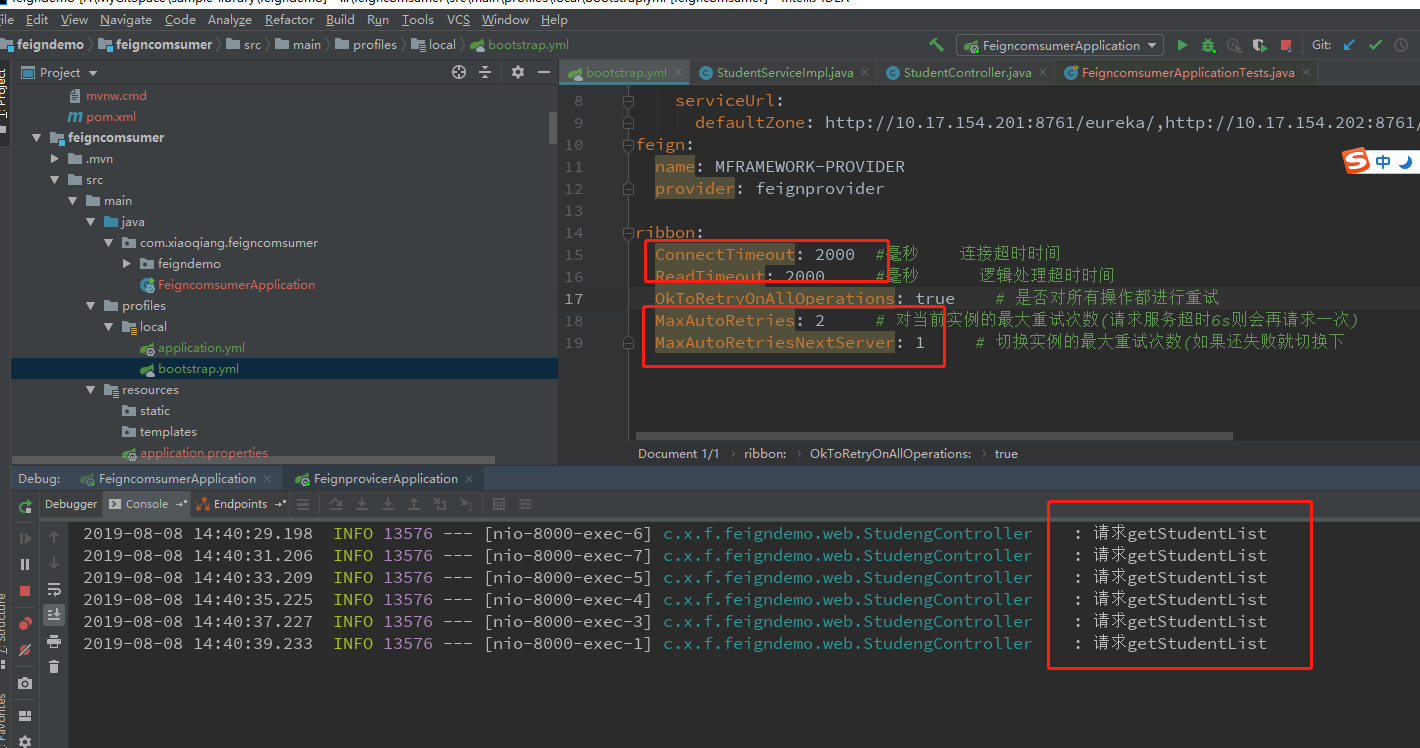Clear console with the trash icon

54,666
